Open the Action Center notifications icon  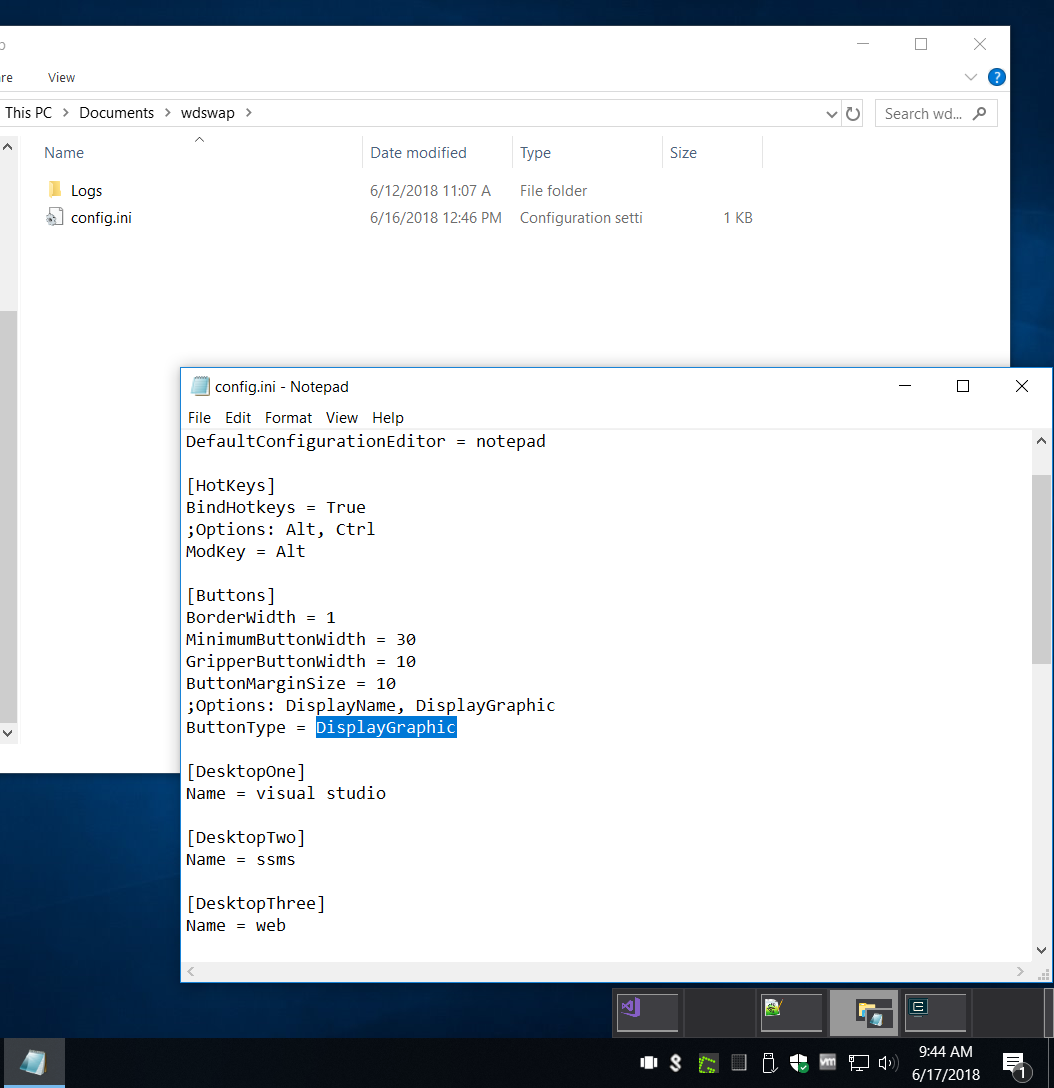click(x=1014, y=1065)
